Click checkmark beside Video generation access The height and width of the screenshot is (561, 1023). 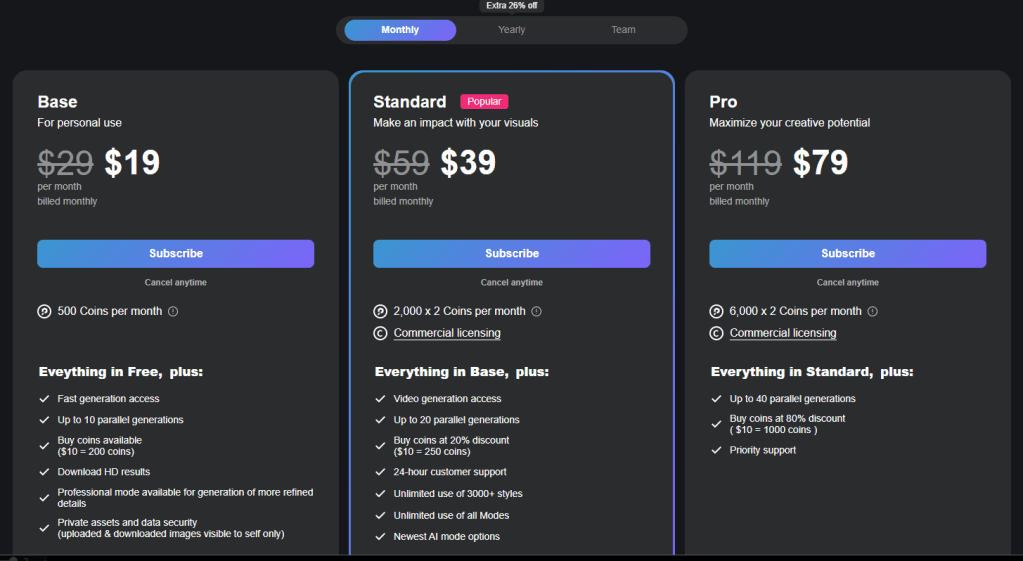click(x=380, y=399)
